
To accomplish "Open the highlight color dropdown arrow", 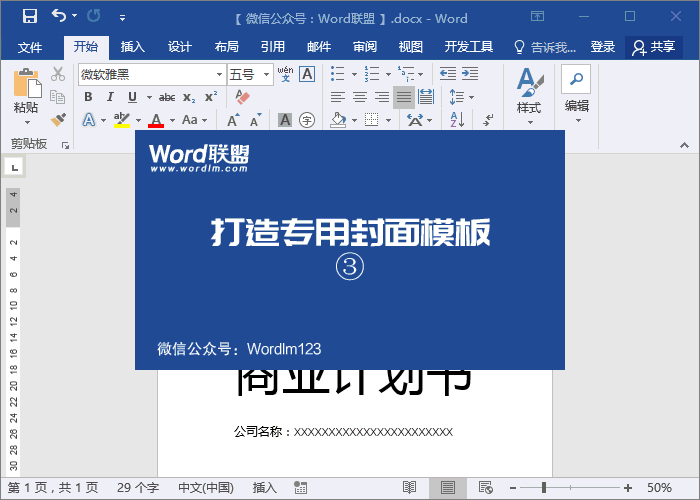I will coord(138,121).
